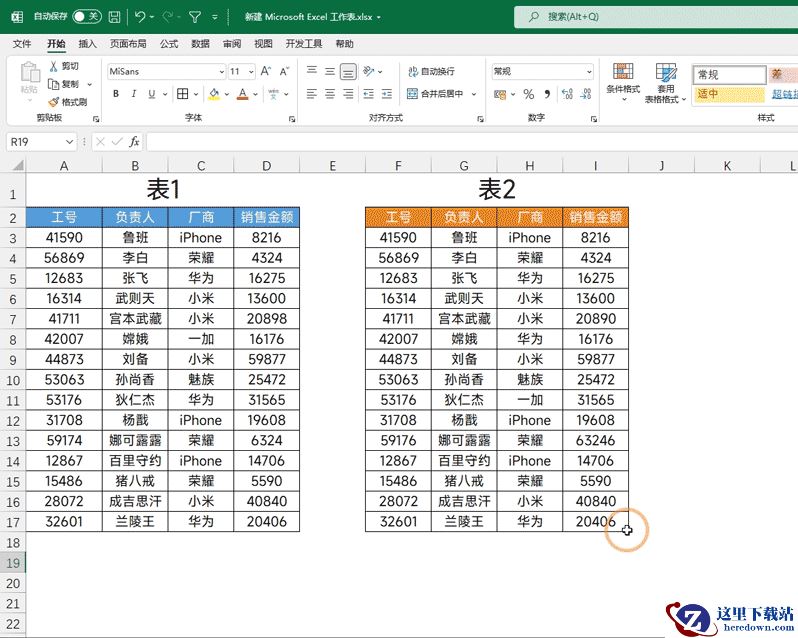Click into the search box 搜索(Alt+Q)
This screenshot has height=638, width=798.
(x=656, y=17)
